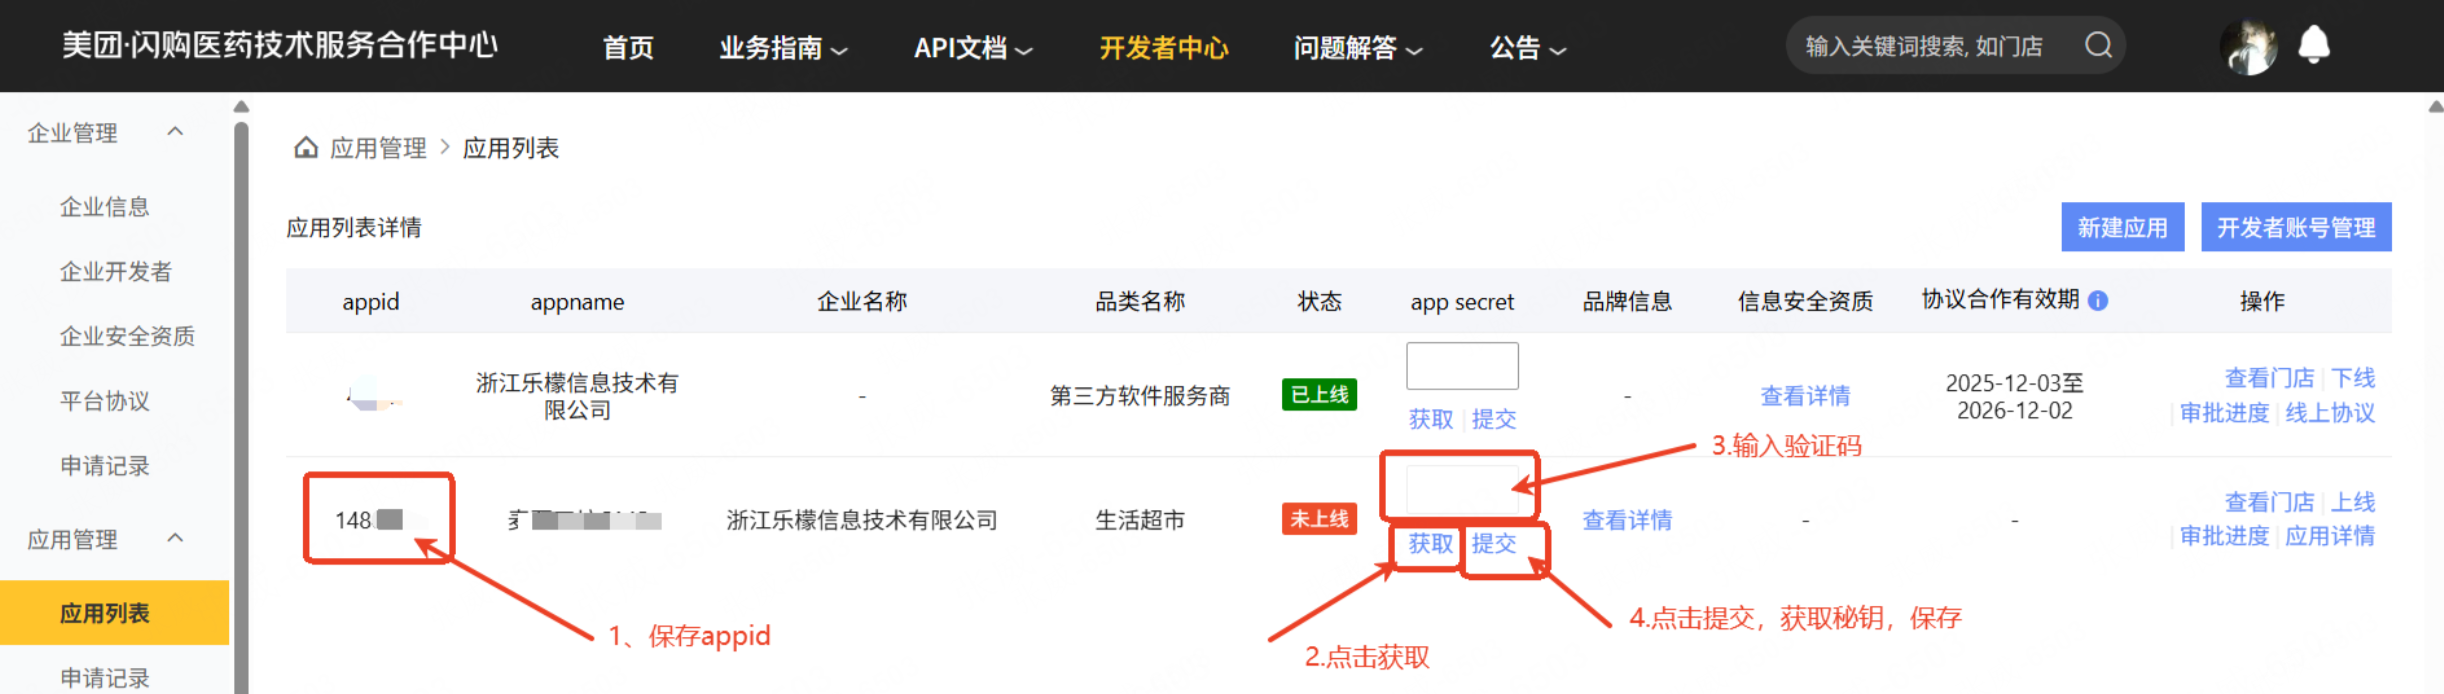Open 企业安全资质 in the sidebar

127,336
